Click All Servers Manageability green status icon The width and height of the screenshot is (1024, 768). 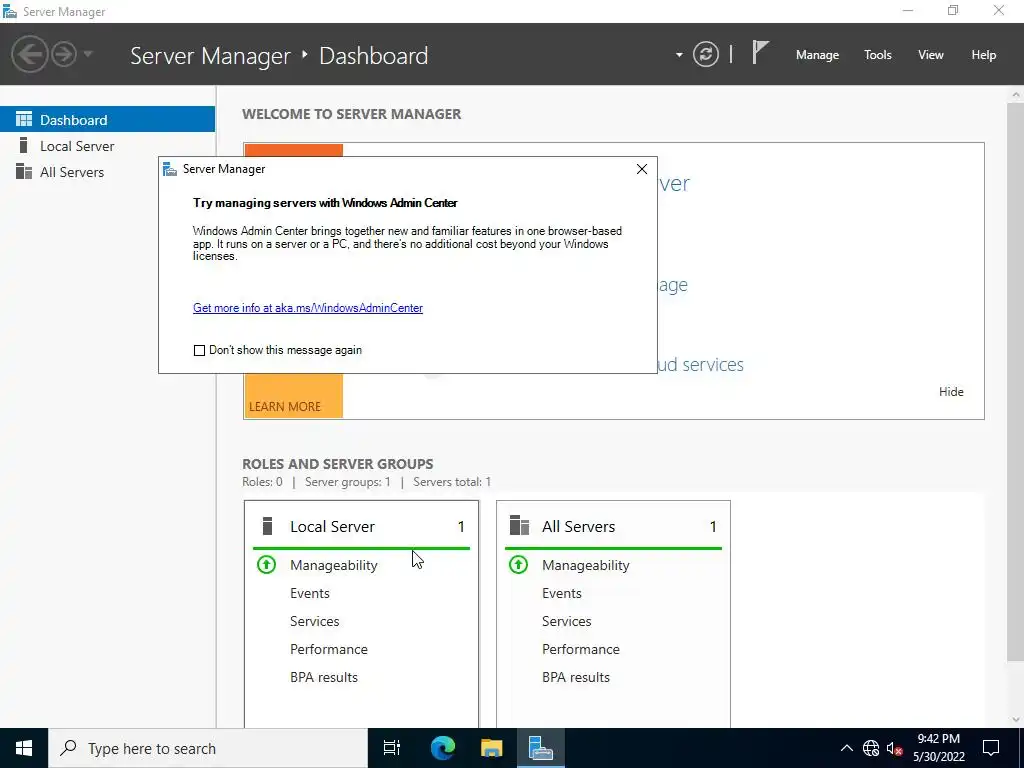pos(519,564)
